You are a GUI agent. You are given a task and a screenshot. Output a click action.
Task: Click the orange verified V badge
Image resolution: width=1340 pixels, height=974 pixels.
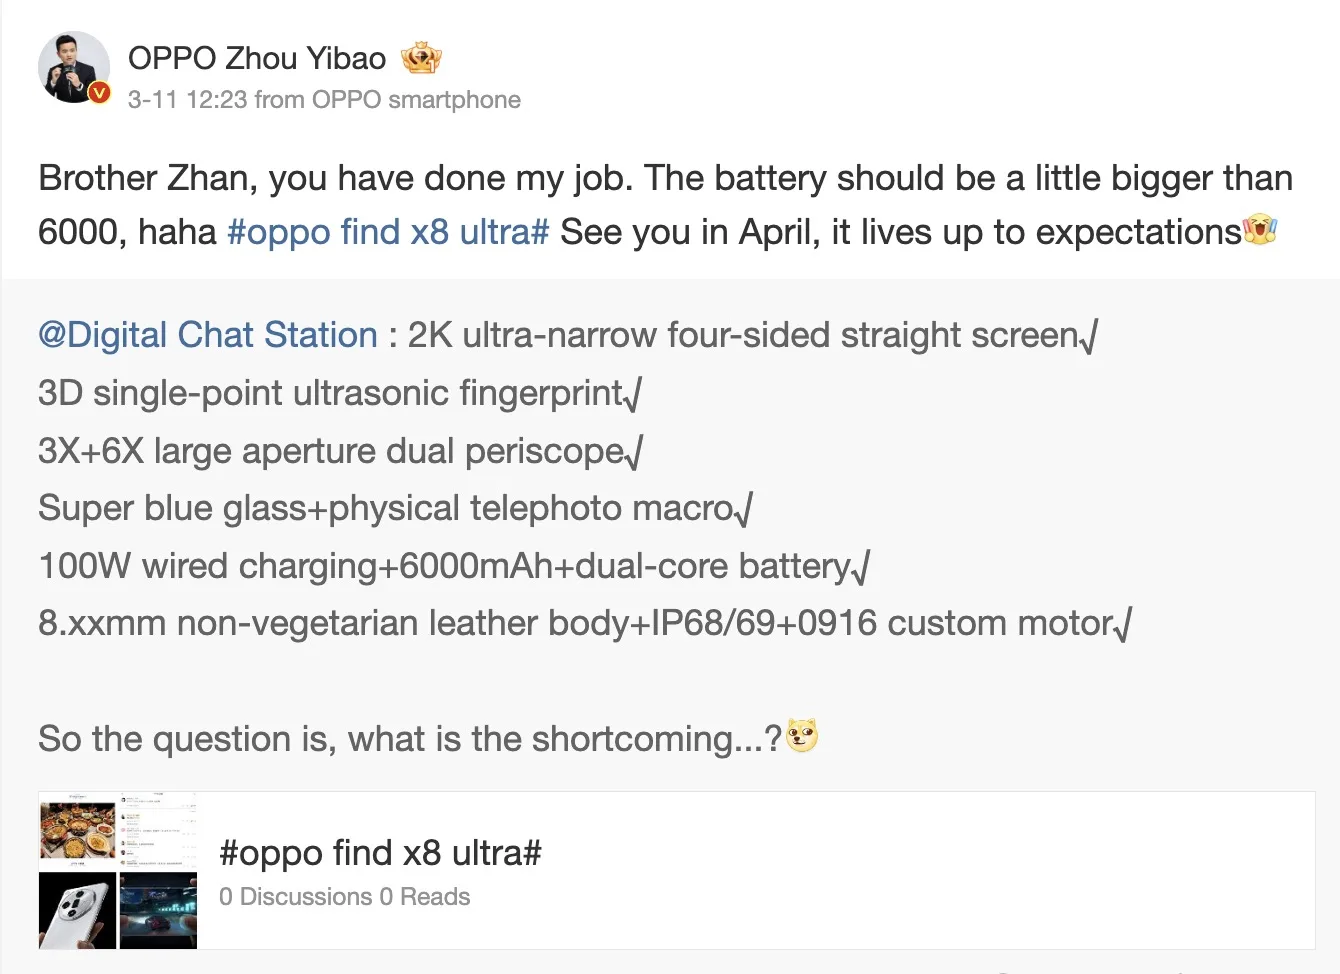coord(99,93)
